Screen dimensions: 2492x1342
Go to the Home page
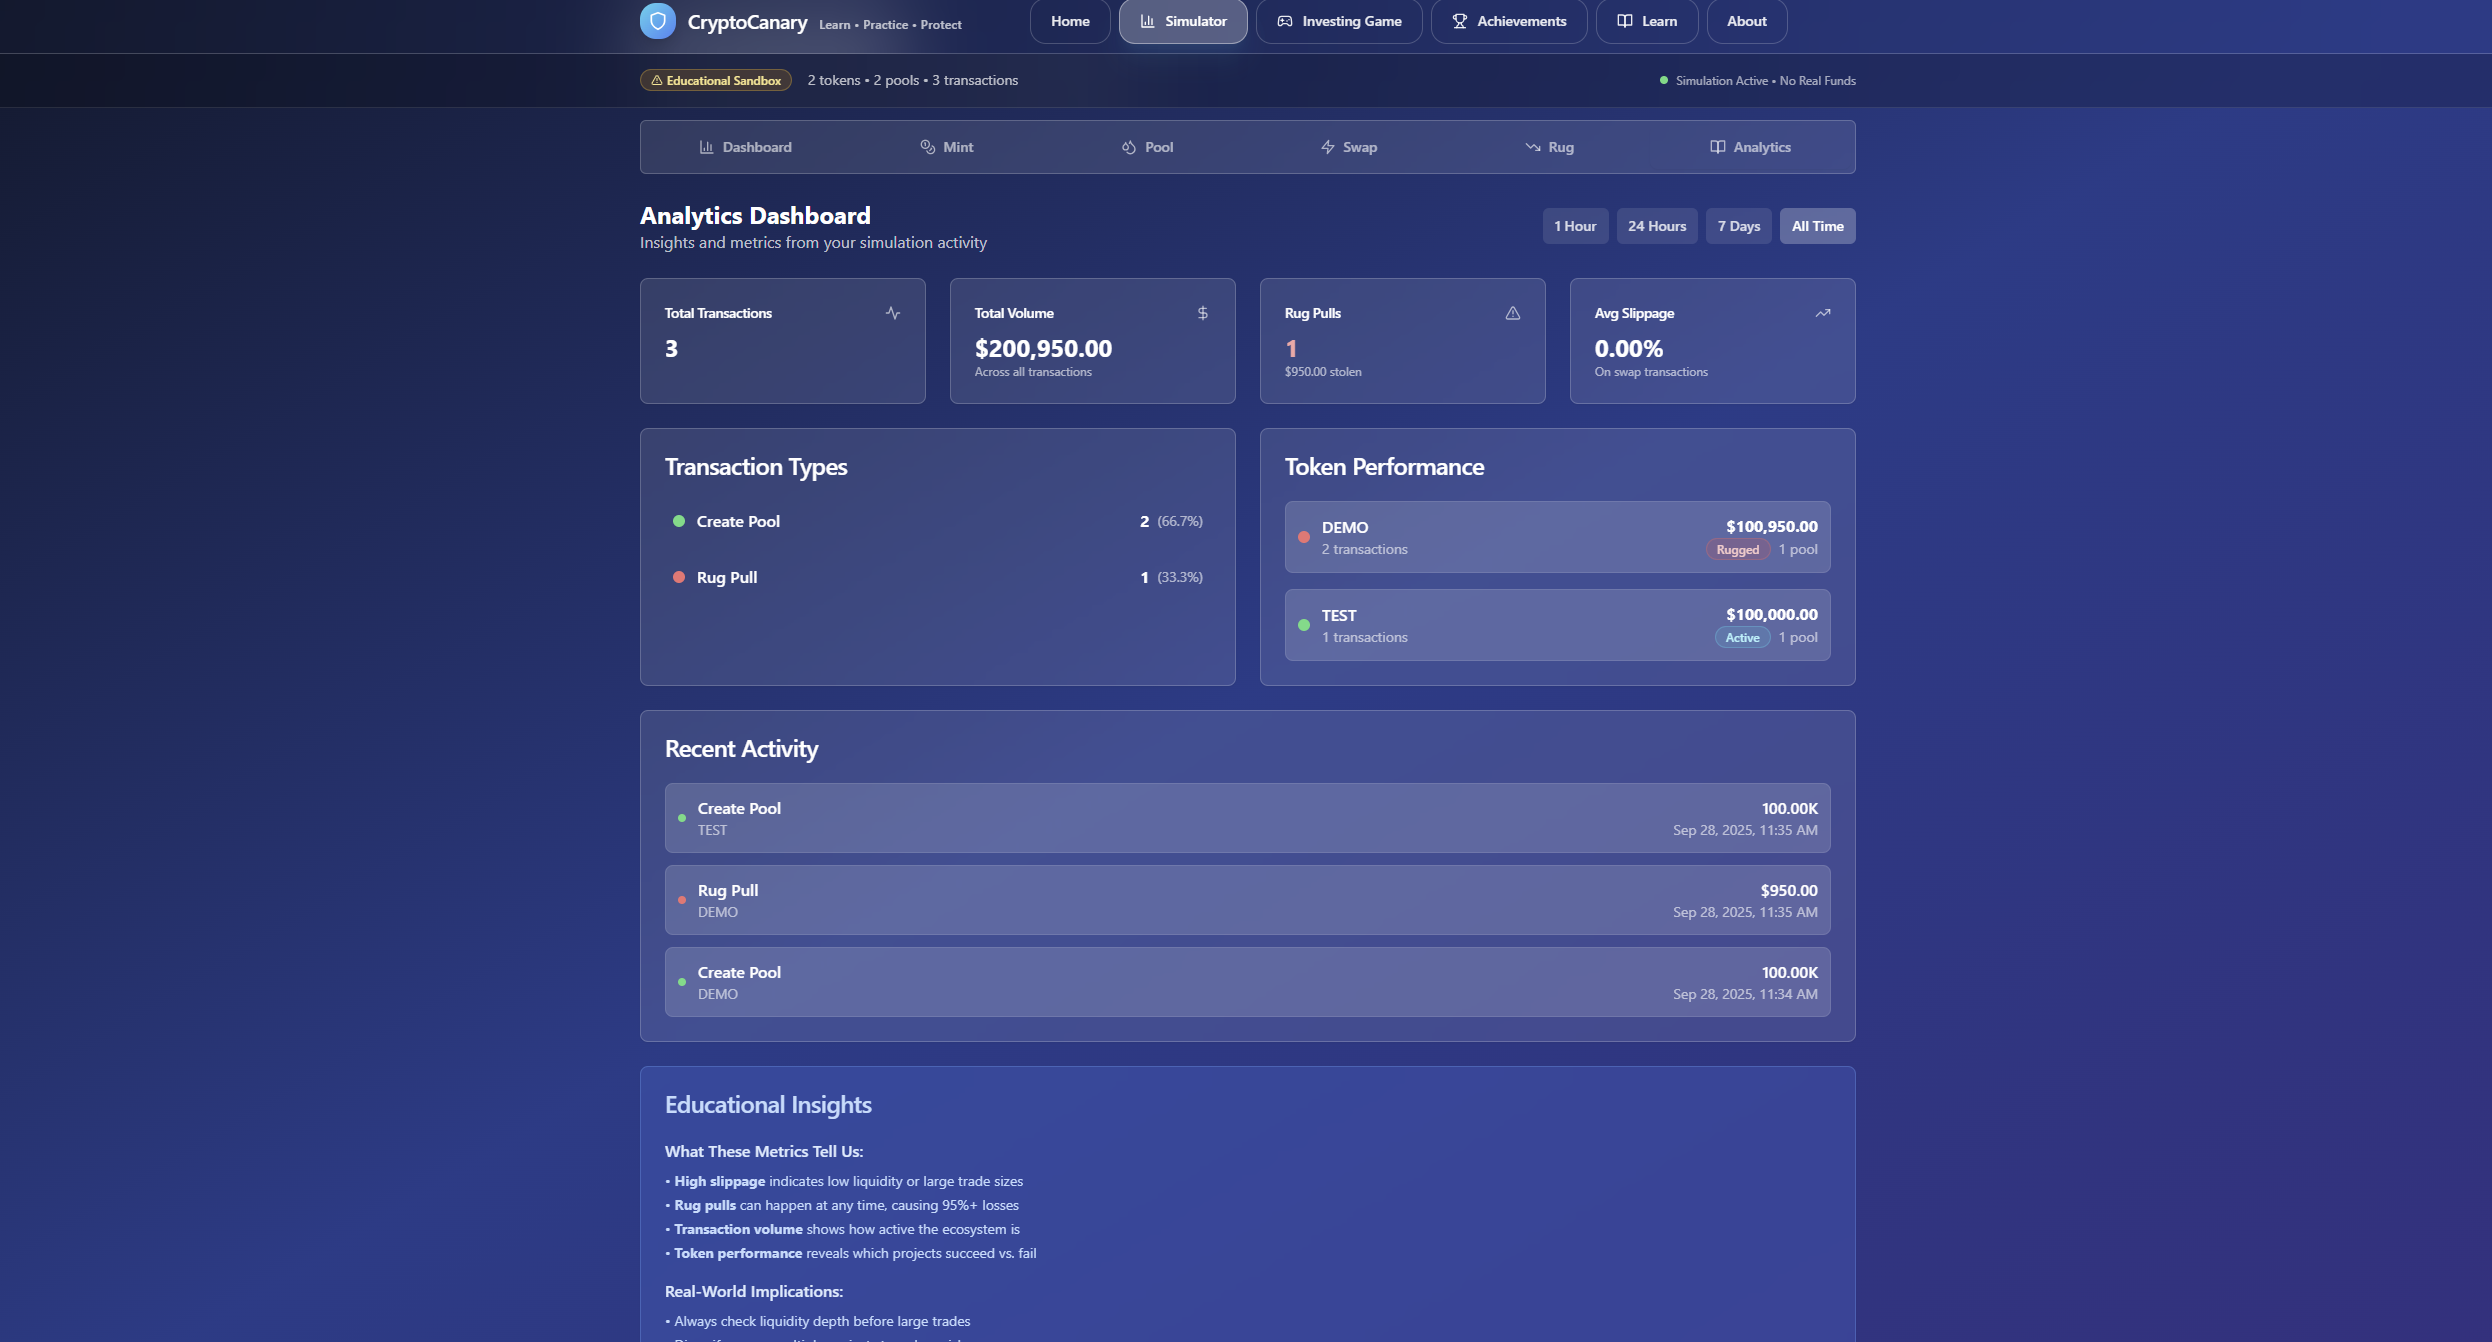tap(1069, 21)
